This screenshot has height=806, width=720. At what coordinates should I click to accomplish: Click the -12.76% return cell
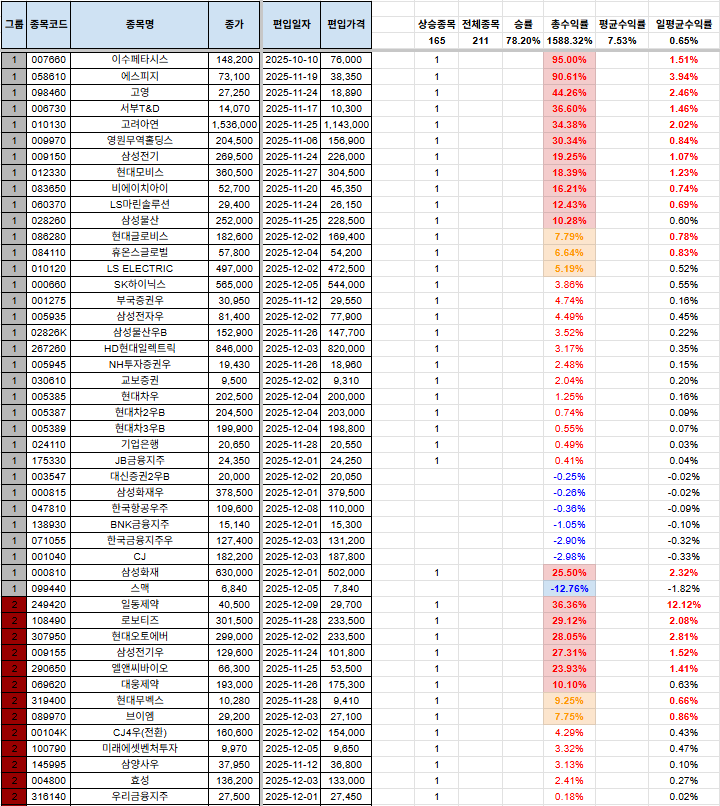coord(569,588)
